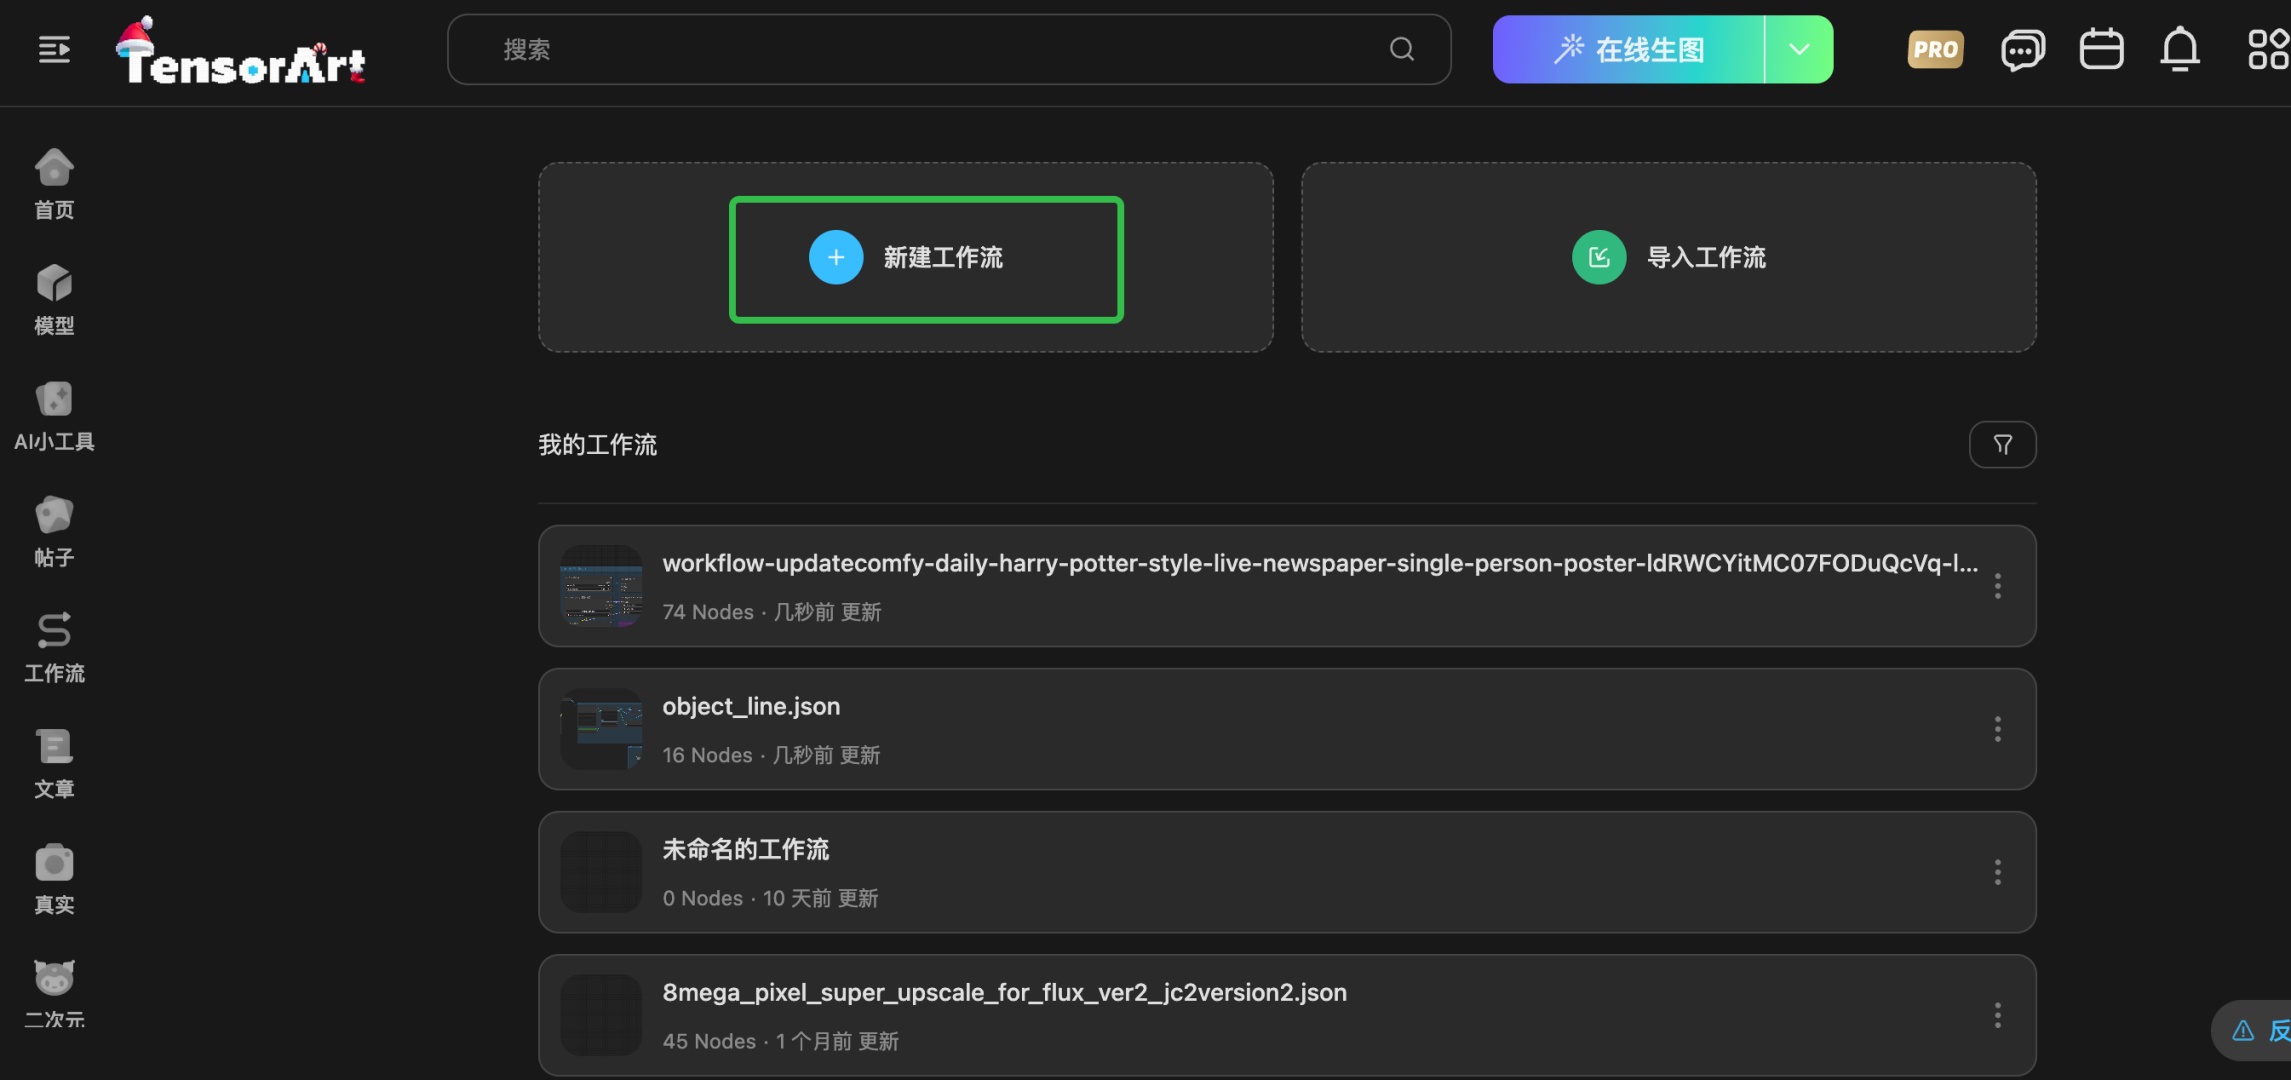
Task: Expand the dropdown arrow beside 在线生图
Action: pyautogui.click(x=1798, y=49)
